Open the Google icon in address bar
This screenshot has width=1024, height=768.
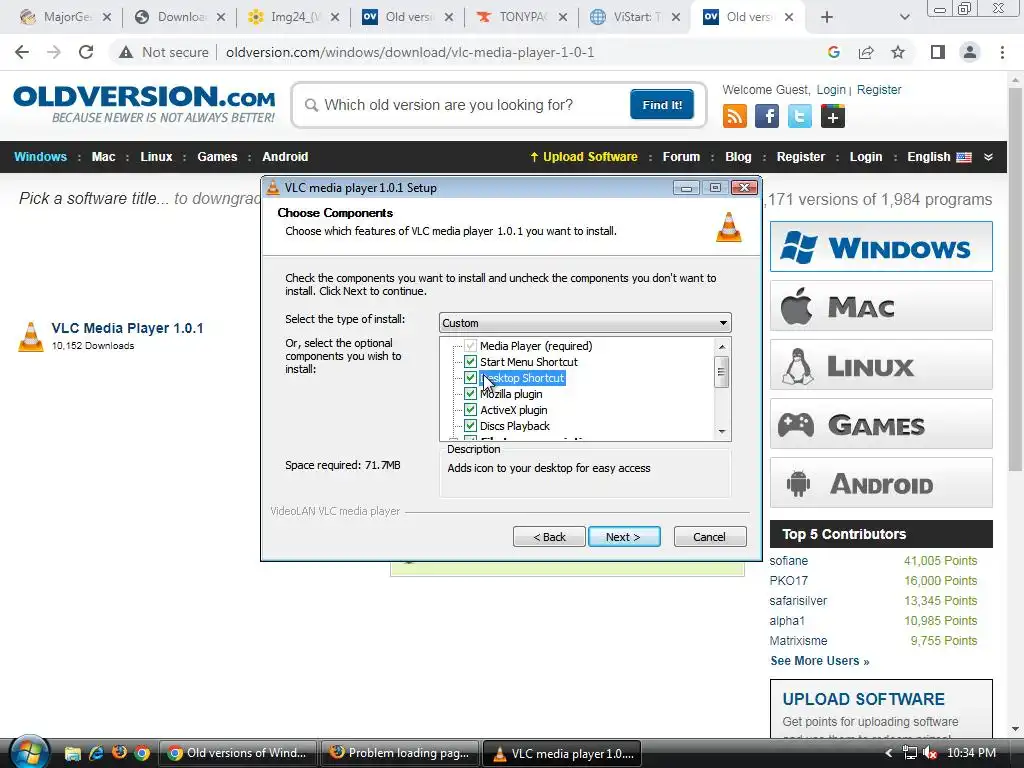pyautogui.click(x=833, y=52)
